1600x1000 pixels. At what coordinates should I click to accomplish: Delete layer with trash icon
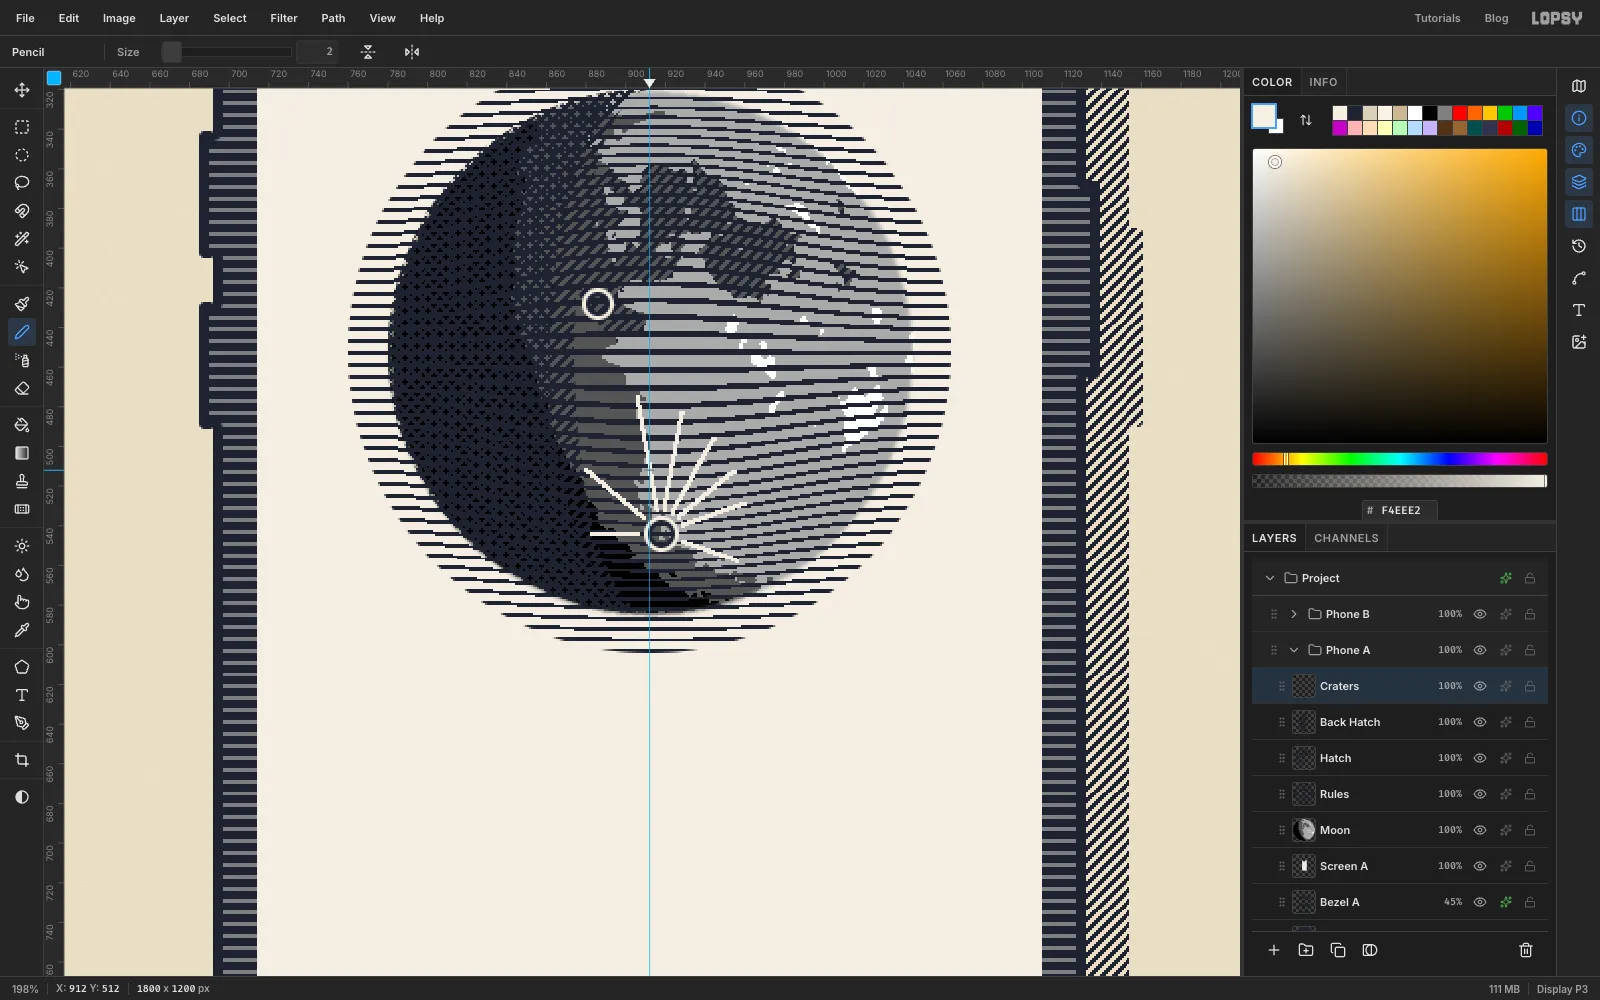pyautogui.click(x=1526, y=950)
